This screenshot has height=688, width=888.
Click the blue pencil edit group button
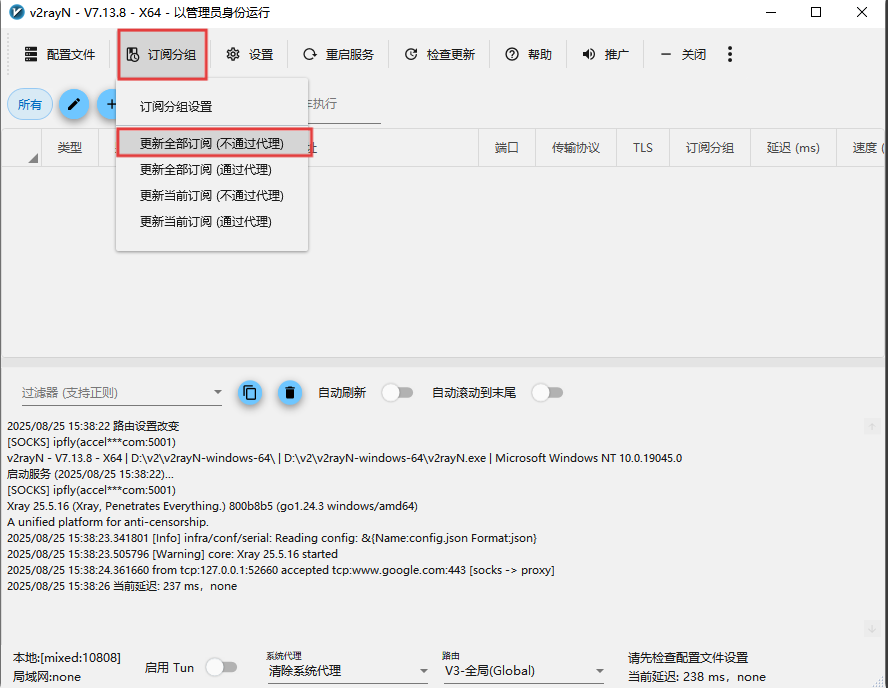coord(74,104)
